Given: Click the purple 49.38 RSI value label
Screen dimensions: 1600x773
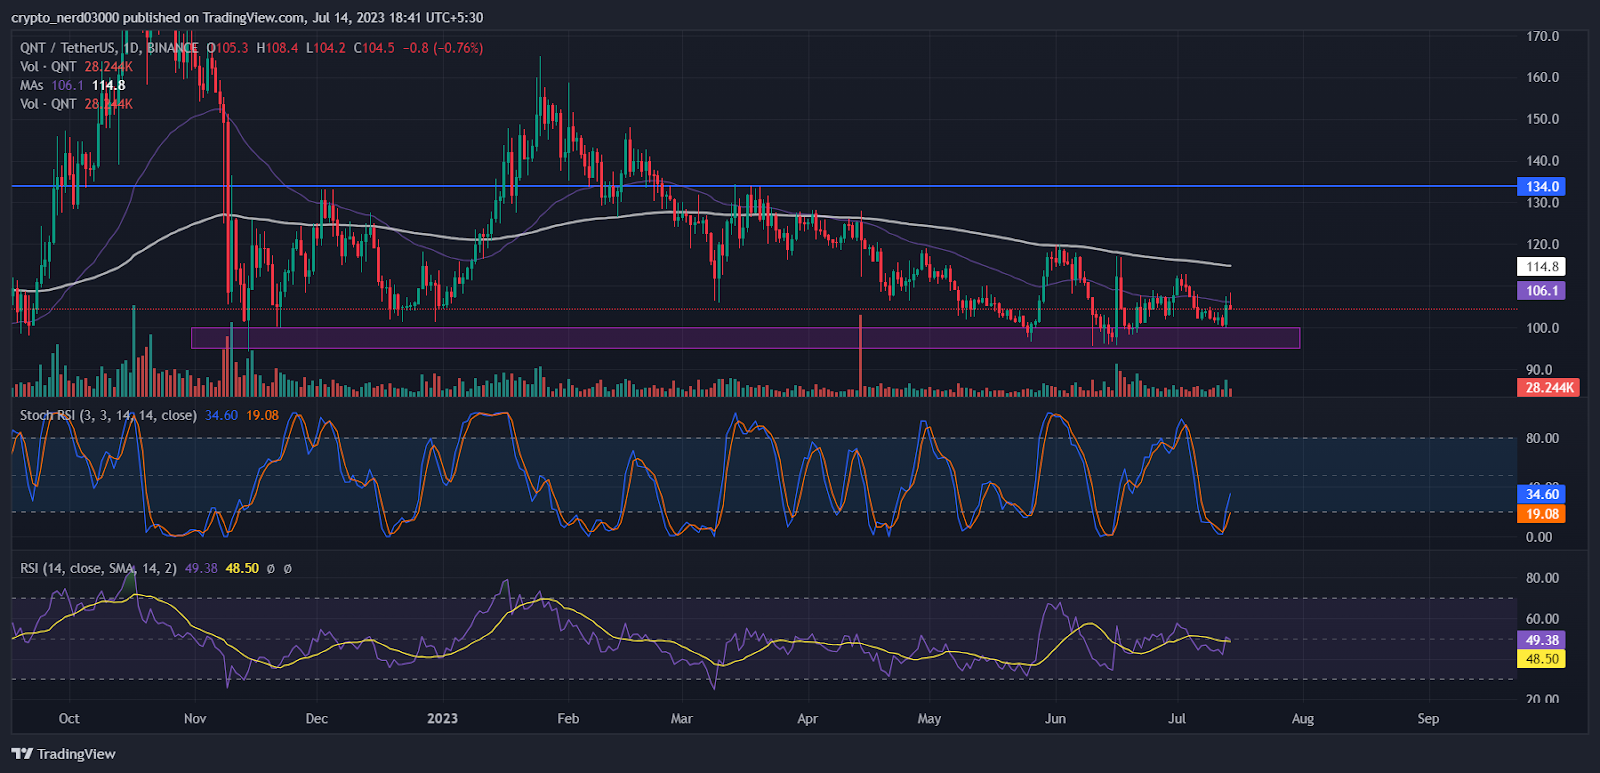Looking at the screenshot, I should (x=1541, y=640).
